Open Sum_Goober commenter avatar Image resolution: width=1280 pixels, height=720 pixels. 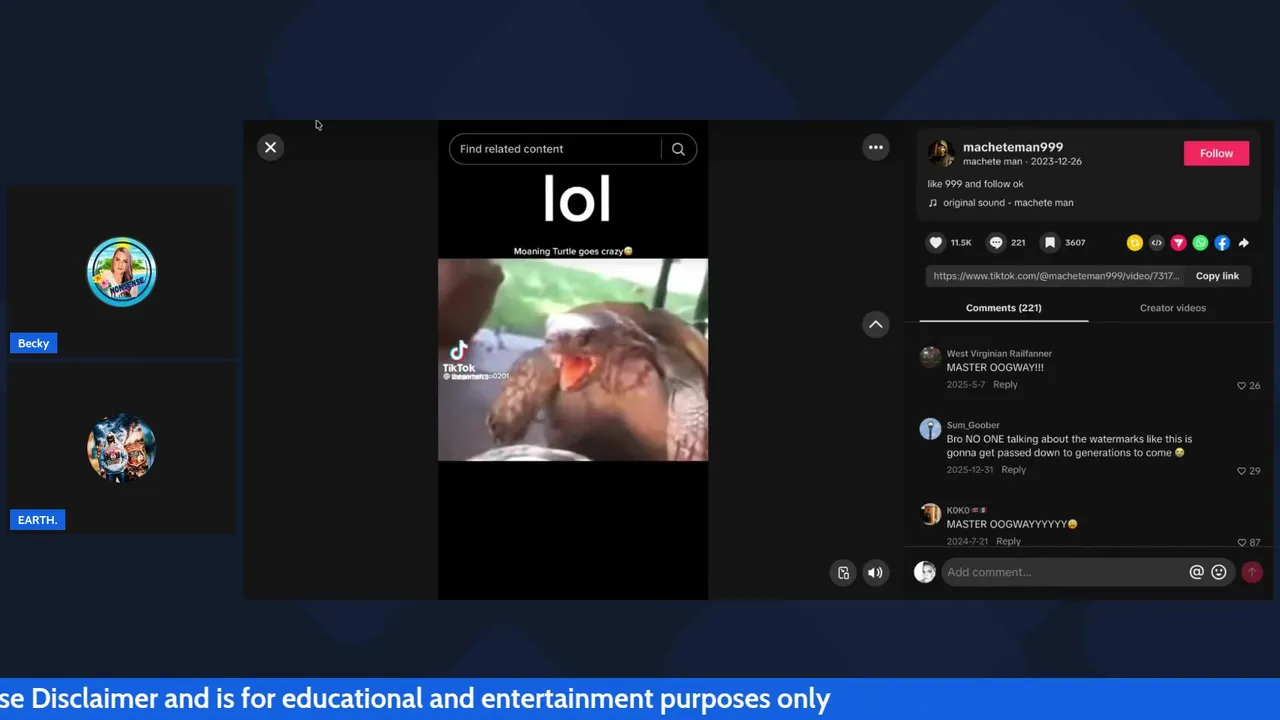(930, 429)
